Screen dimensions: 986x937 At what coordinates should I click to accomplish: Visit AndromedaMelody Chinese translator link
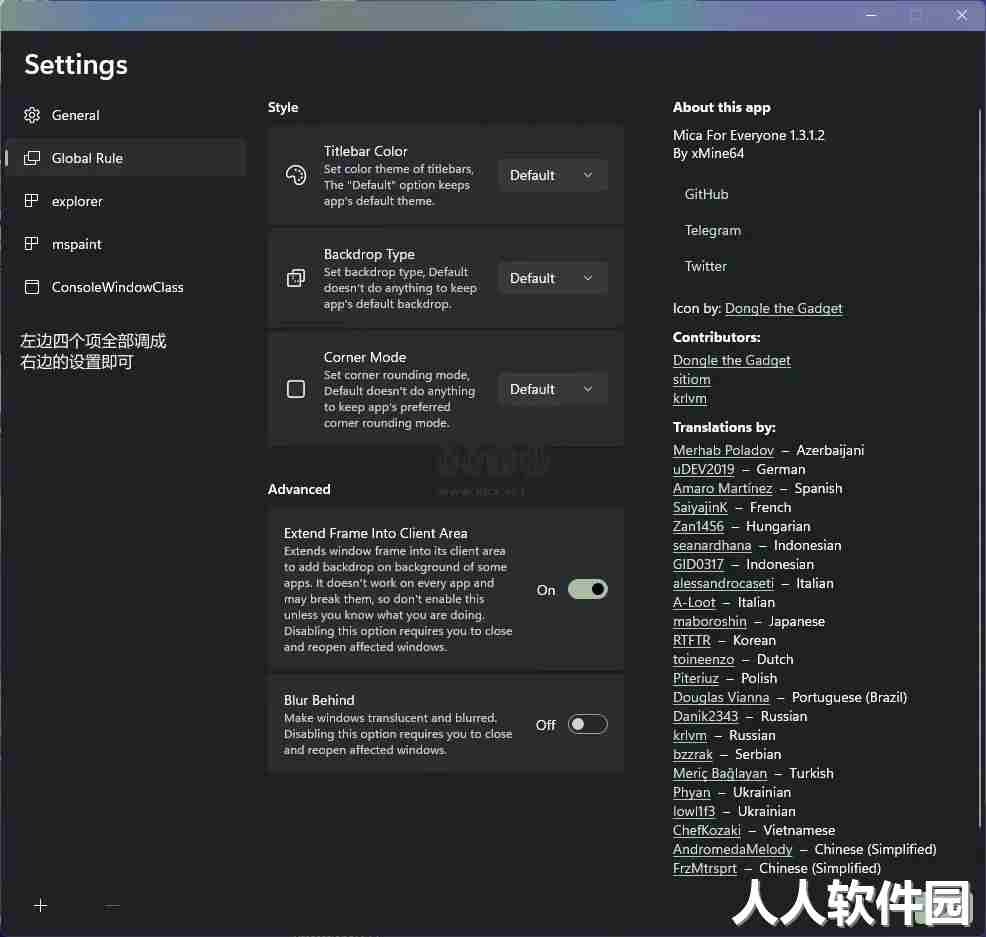[x=733, y=849]
